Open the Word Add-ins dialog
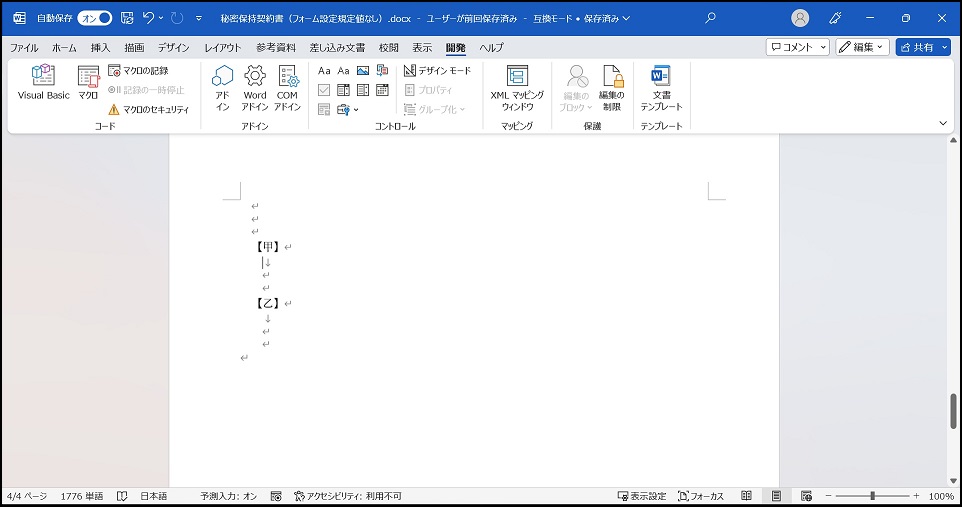Viewport: 962px width, 507px height. pos(255,88)
